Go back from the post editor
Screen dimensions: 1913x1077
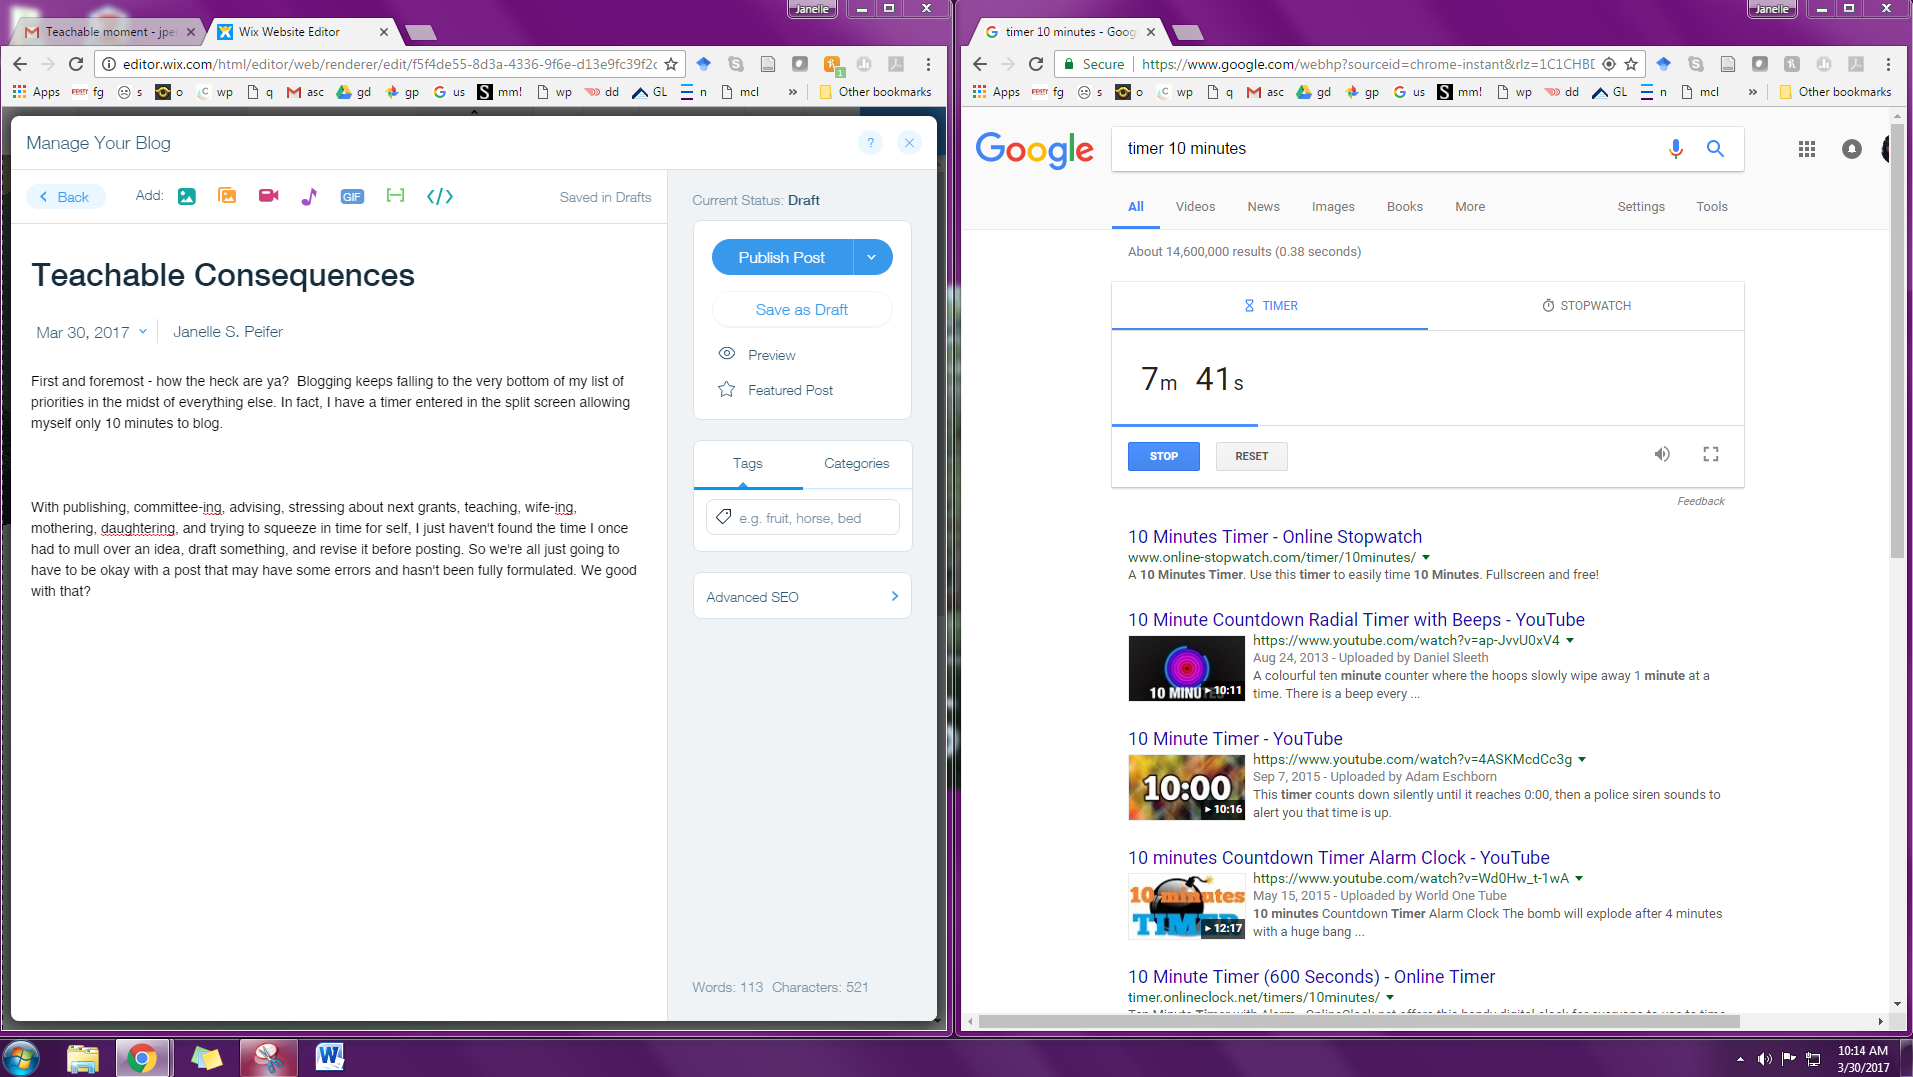click(65, 197)
